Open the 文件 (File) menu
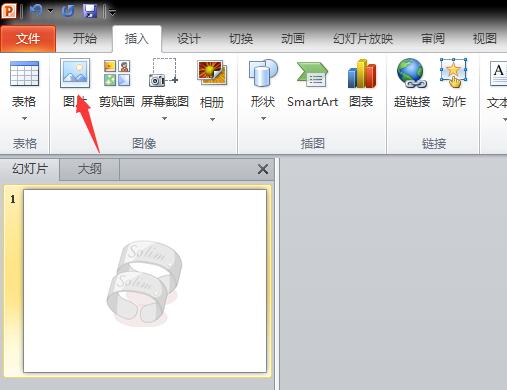The image size is (507, 390). (28, 39)
